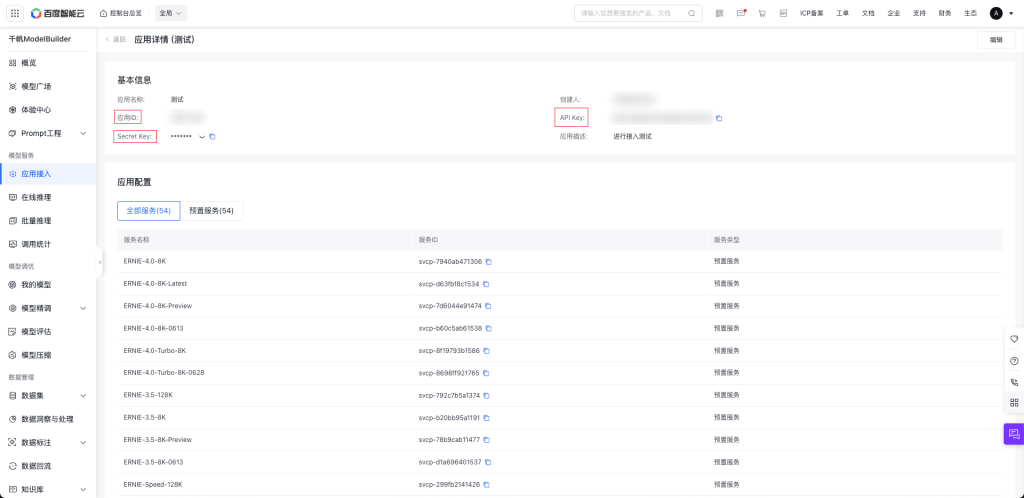The width and height of the screenshot is (1024, 498).
Task: Select 在线推理 in the sidebar
Action: point(36,197)
